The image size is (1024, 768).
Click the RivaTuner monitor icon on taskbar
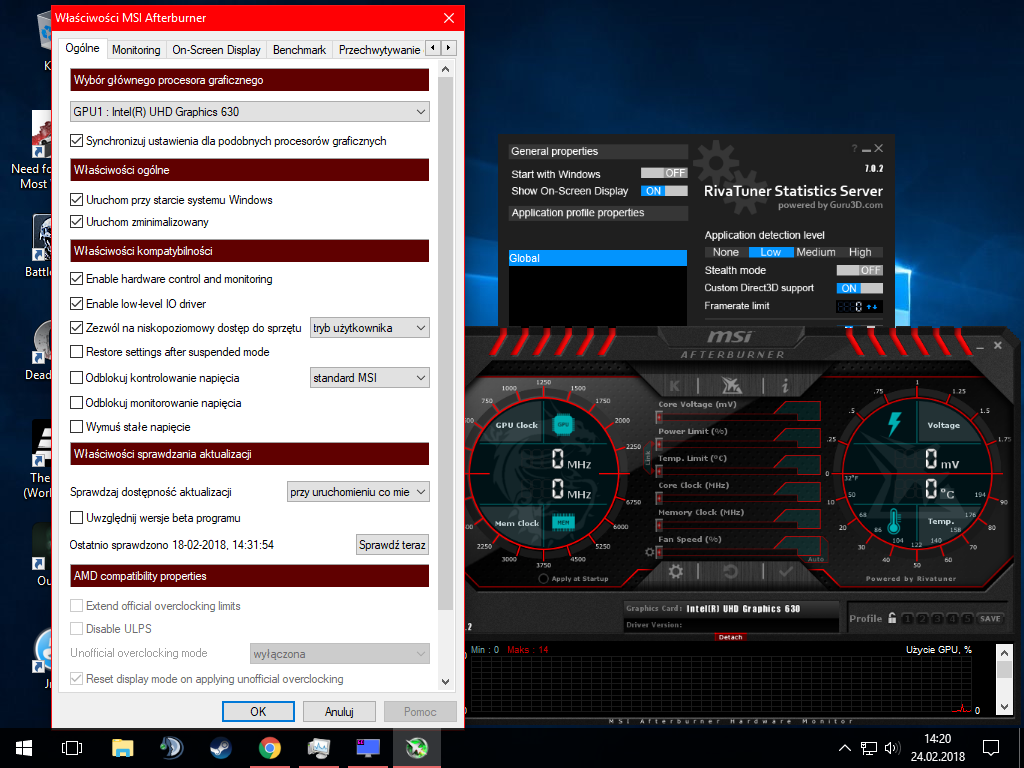[368, 748]
